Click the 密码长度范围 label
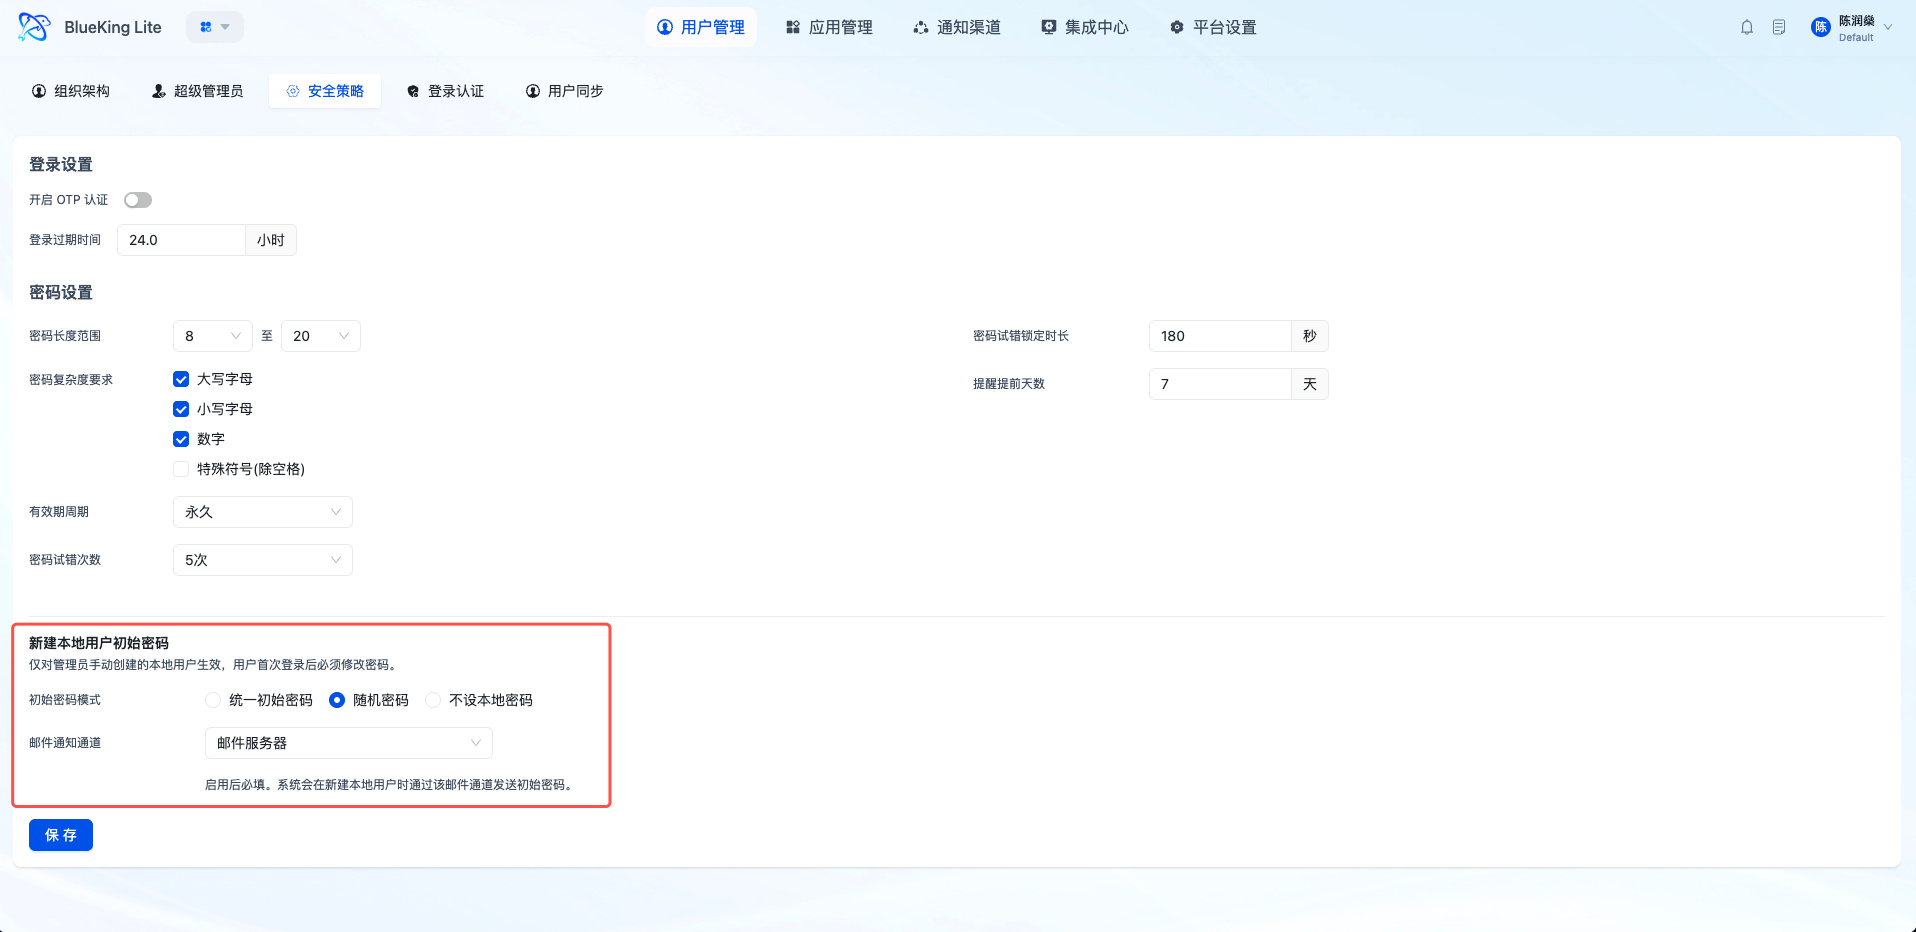This screenshot has height=932, width=1916. click(x=65, y=336)
